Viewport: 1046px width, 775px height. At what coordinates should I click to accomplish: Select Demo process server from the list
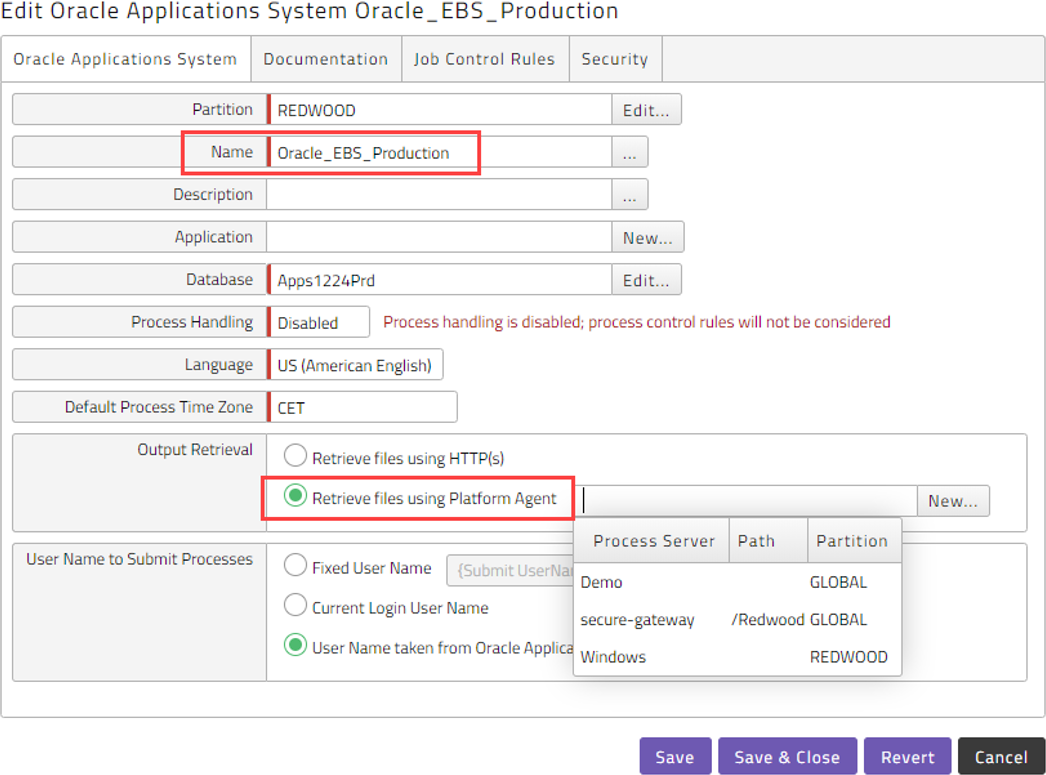(x=737, y=582)
